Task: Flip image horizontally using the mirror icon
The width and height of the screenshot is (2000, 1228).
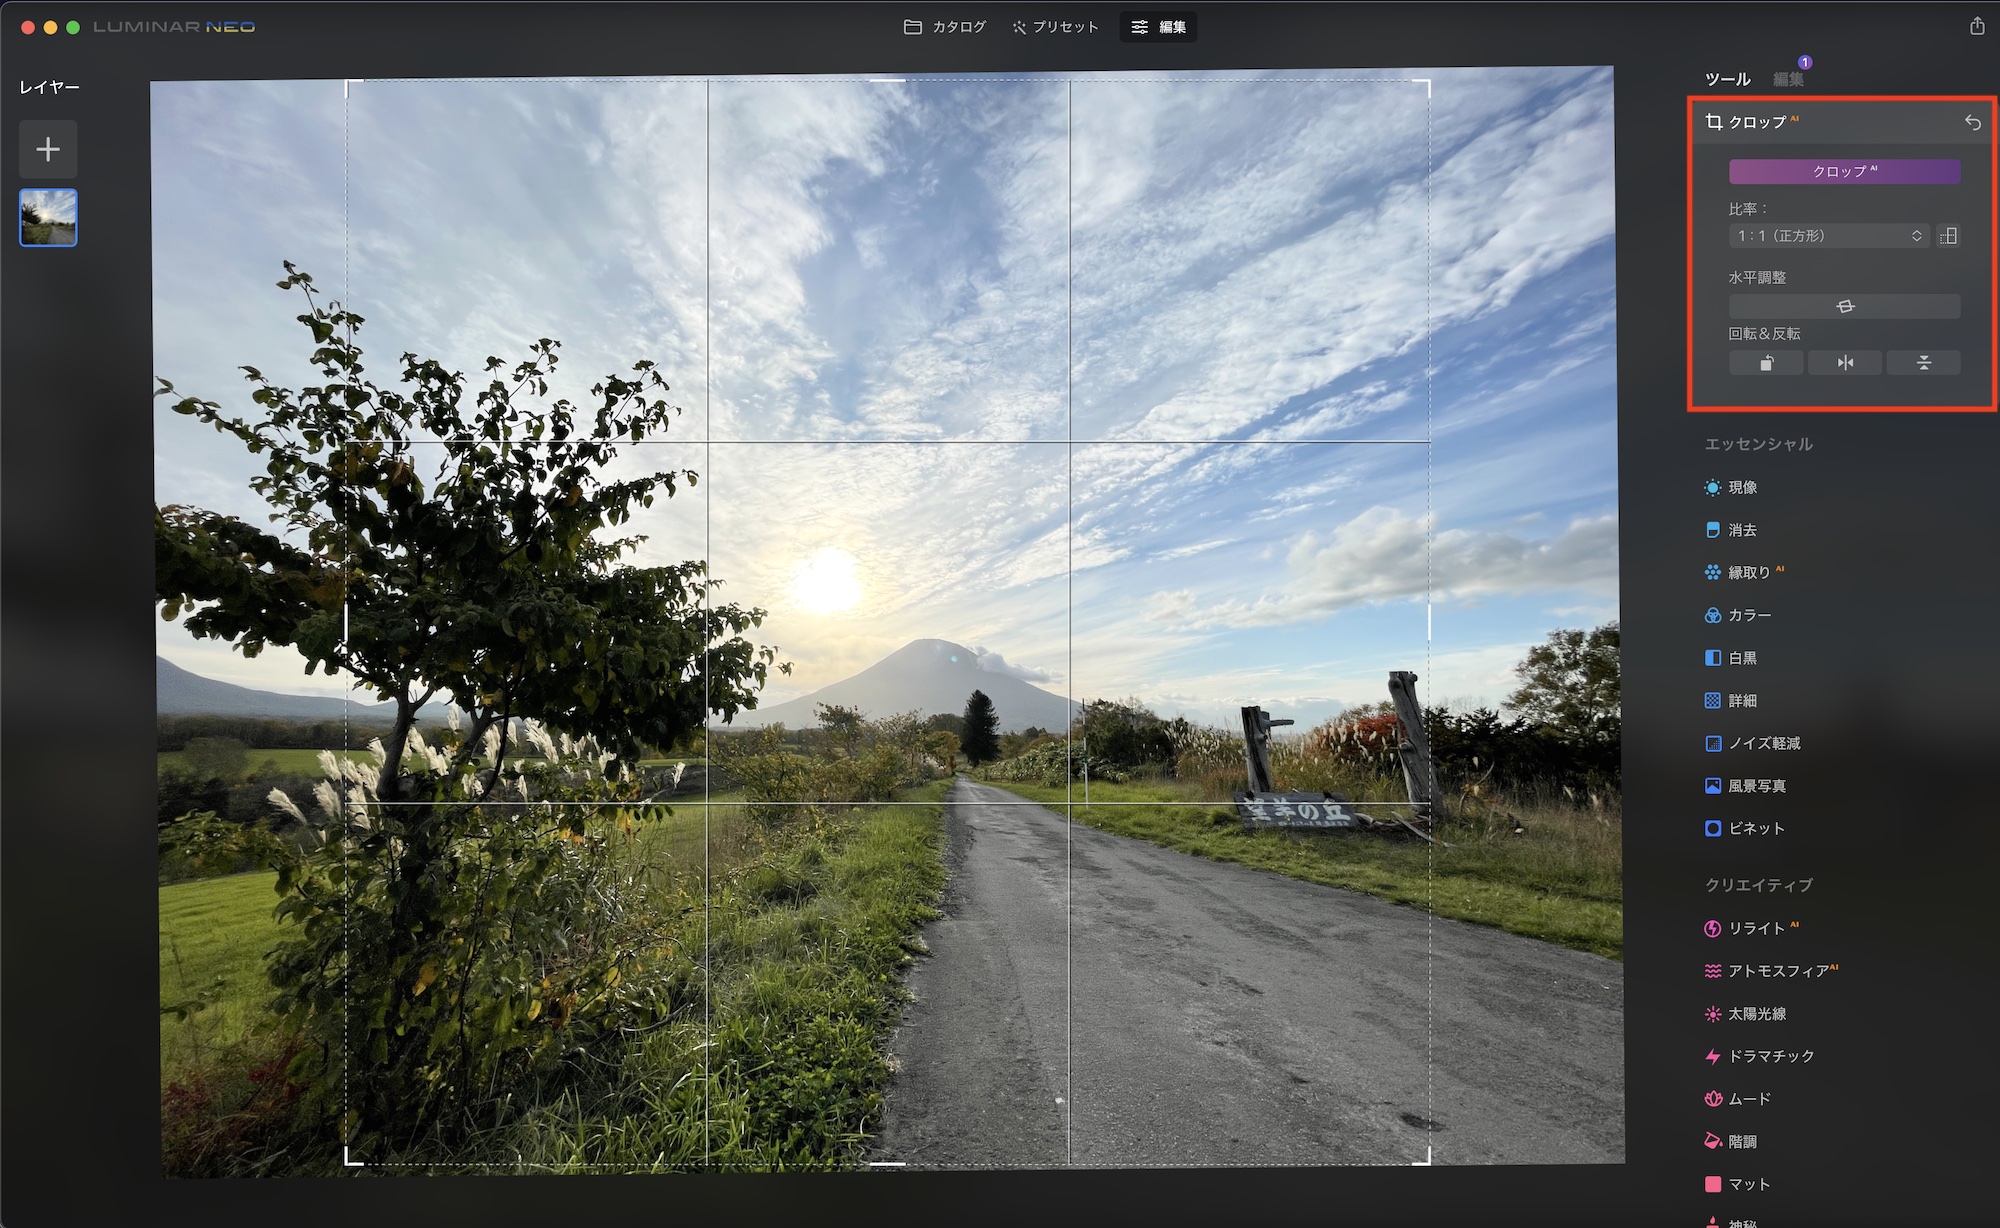Action: 1845,363
